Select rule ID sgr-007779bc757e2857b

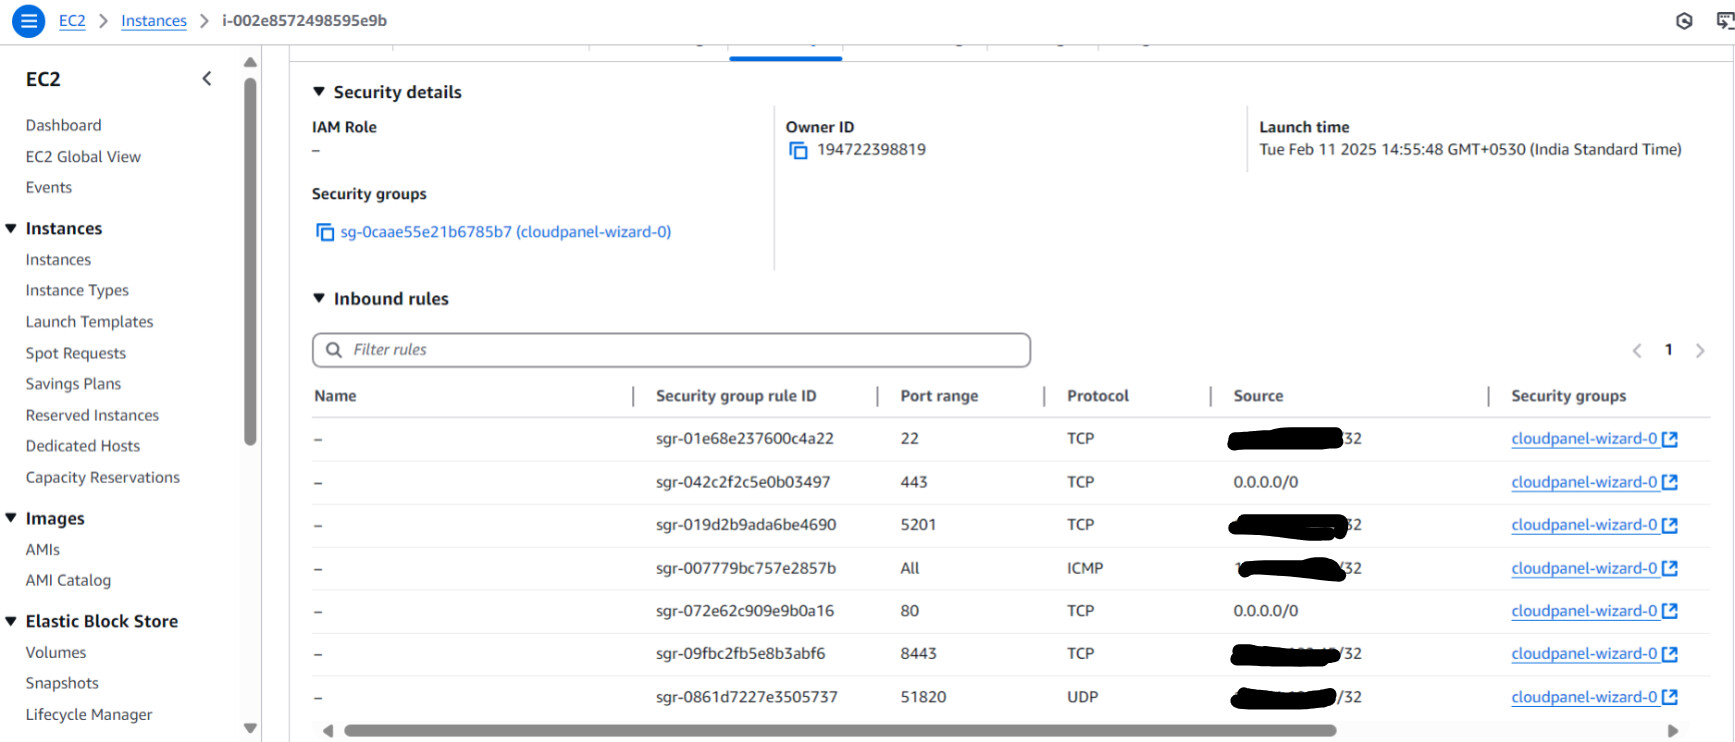746,568
